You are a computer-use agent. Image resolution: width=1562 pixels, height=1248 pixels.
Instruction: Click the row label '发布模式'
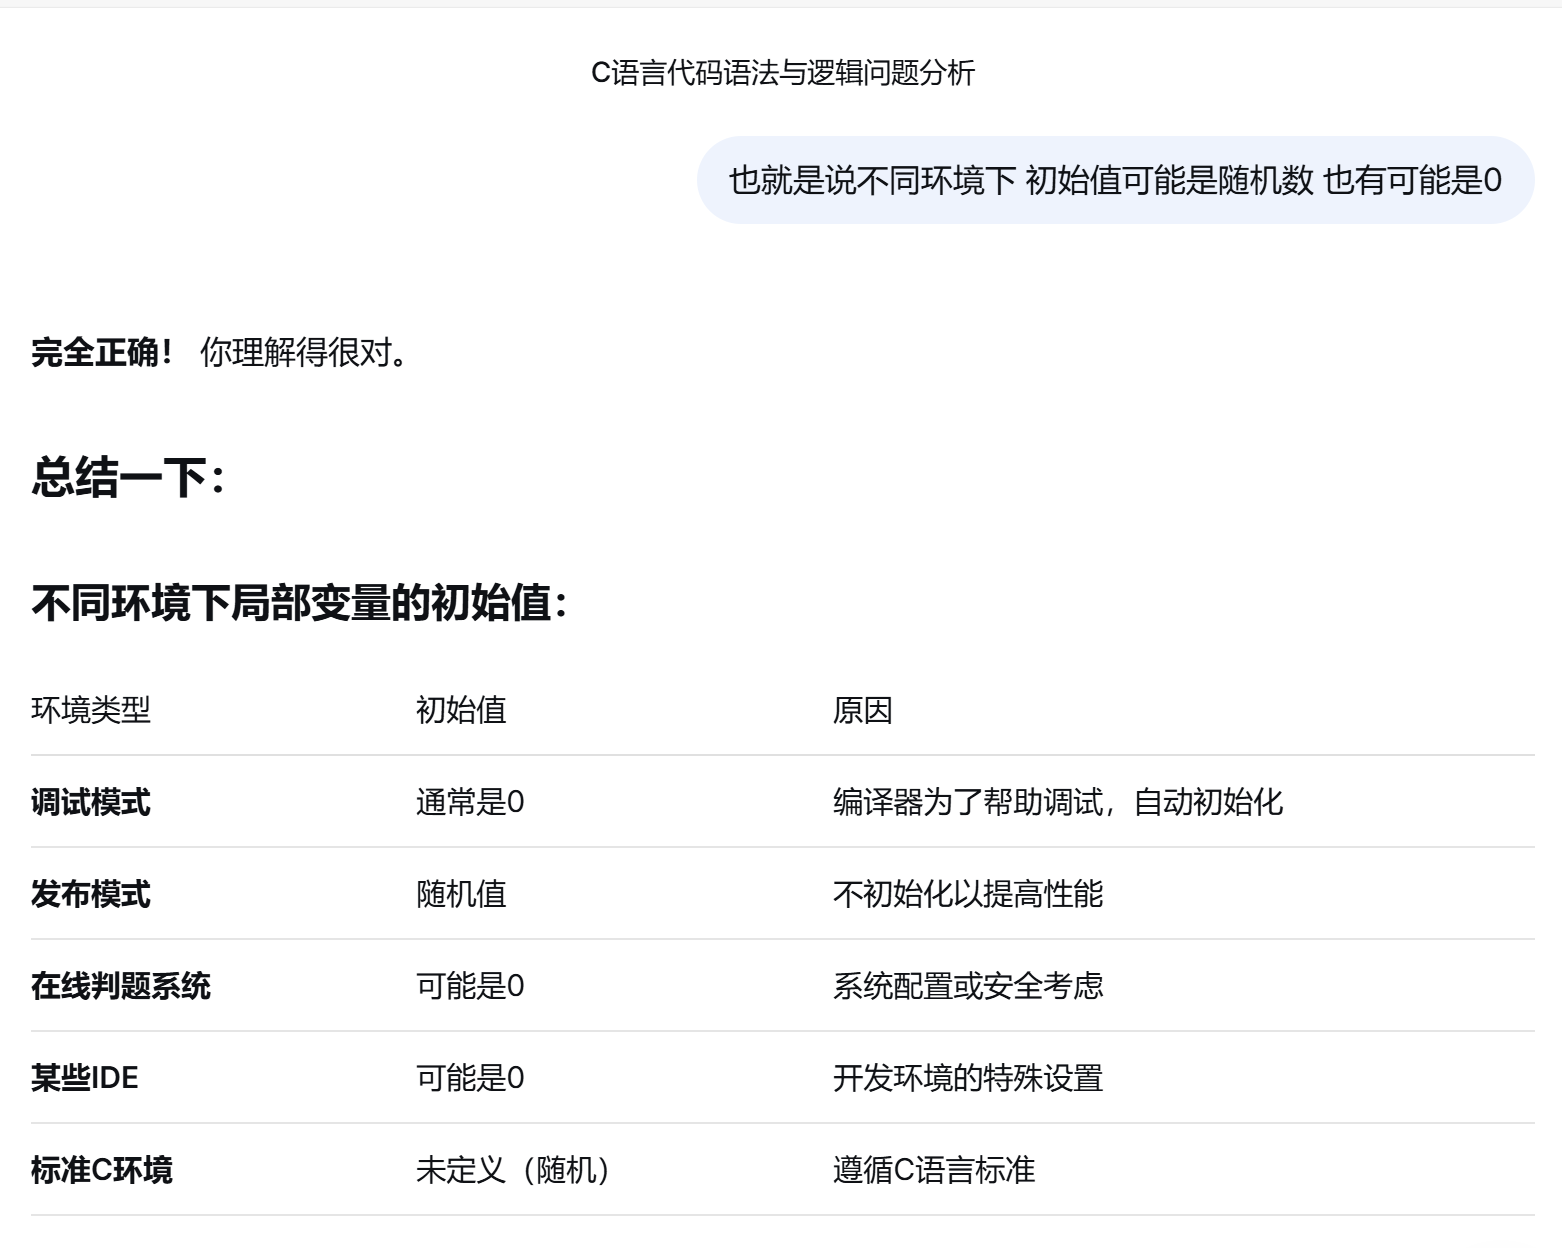pyautogui.click(x=91, y=894)
